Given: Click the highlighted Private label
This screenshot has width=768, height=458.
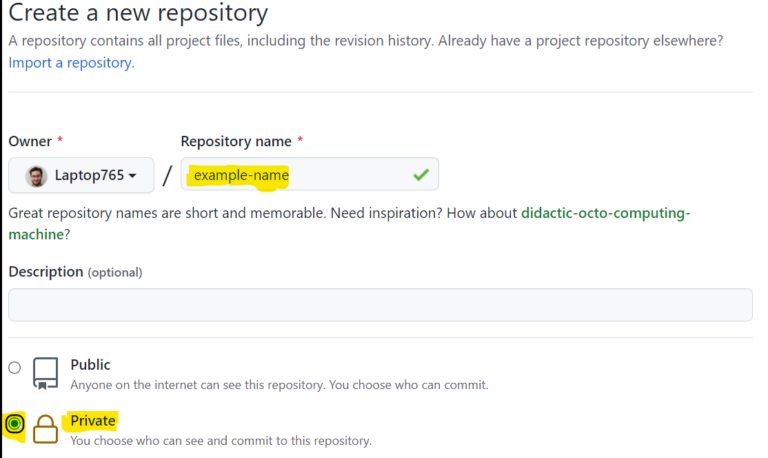Looking at the screenshot, I should pos(93,421).
